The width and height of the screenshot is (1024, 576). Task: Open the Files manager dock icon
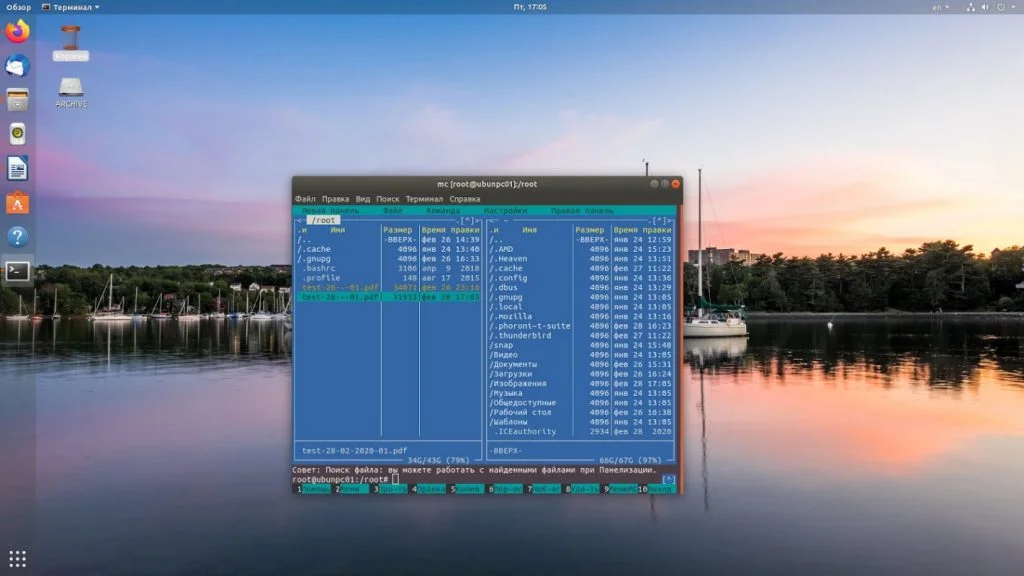coord(17,100)
